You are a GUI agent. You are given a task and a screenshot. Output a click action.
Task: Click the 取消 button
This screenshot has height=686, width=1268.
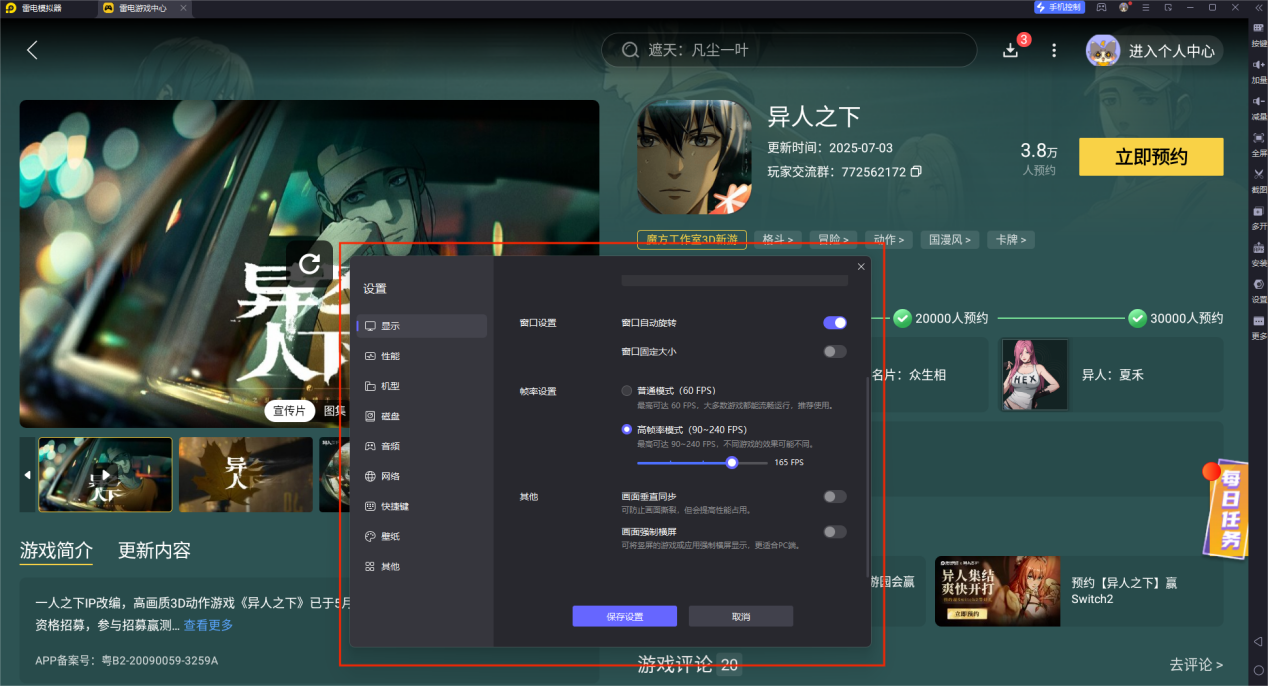click(x=741, y=616)
